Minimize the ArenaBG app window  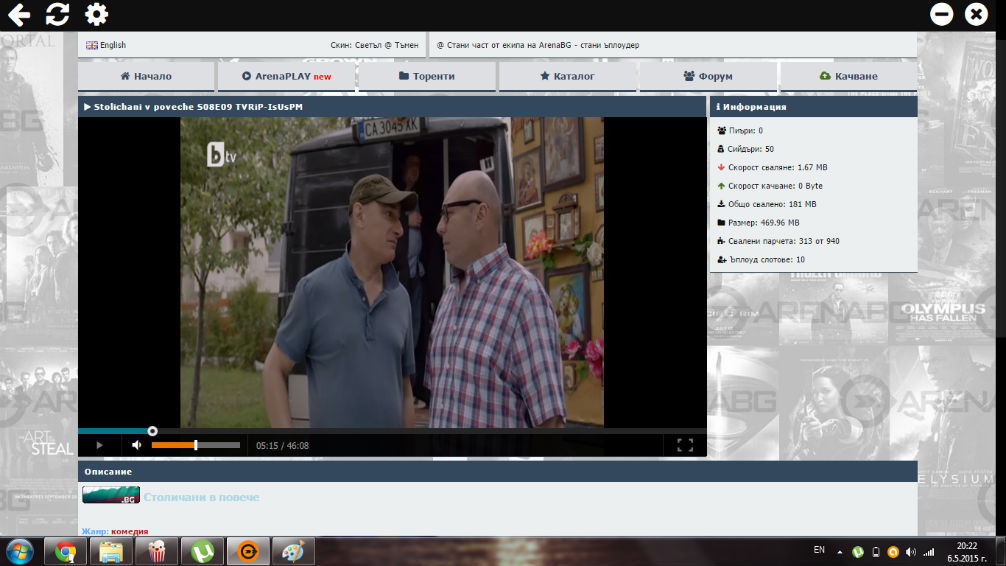(941, 14)
